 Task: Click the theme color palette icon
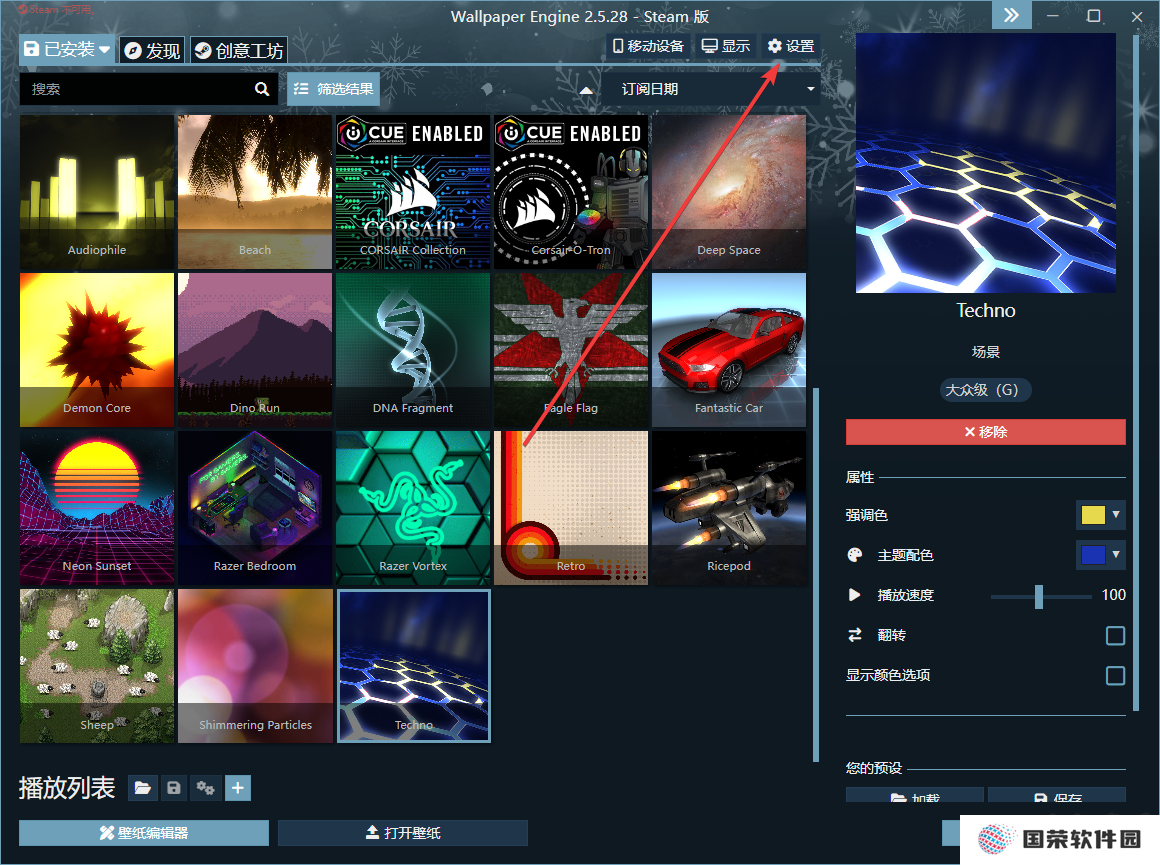(854, 555)
